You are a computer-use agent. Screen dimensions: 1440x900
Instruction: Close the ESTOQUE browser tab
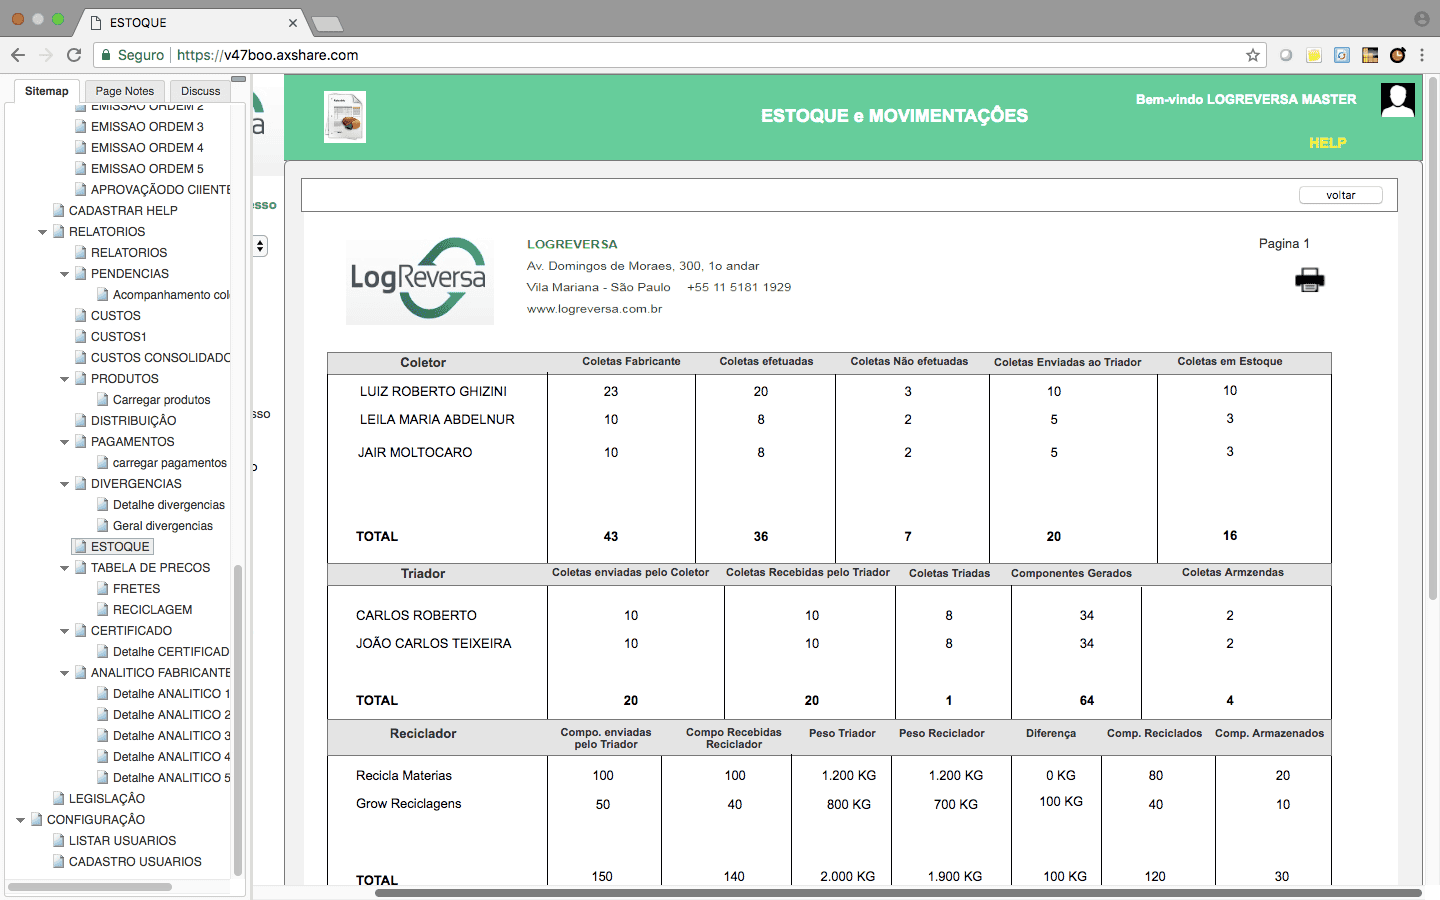pyautogui.click(x=293, y=22)
